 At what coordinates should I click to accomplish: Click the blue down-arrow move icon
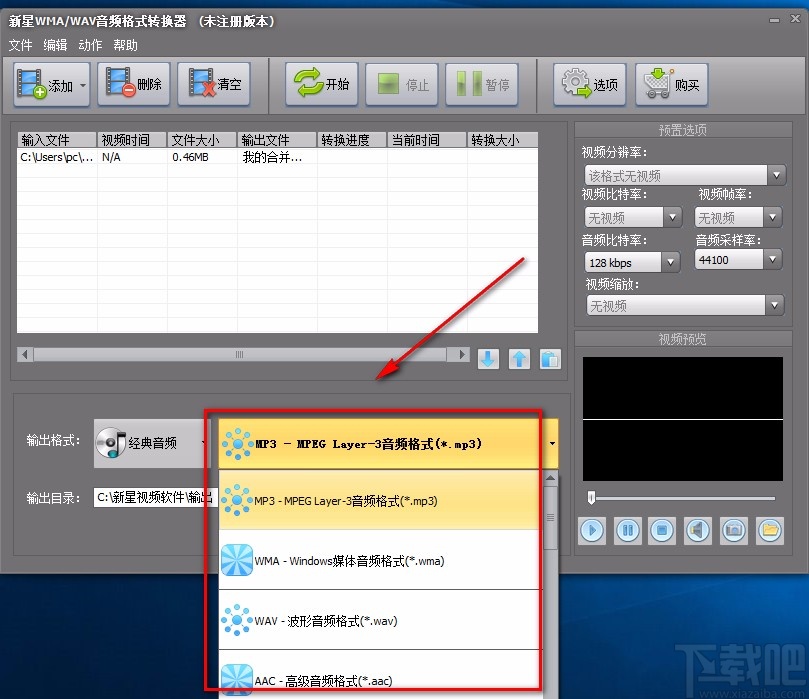[x=488, y=358]
